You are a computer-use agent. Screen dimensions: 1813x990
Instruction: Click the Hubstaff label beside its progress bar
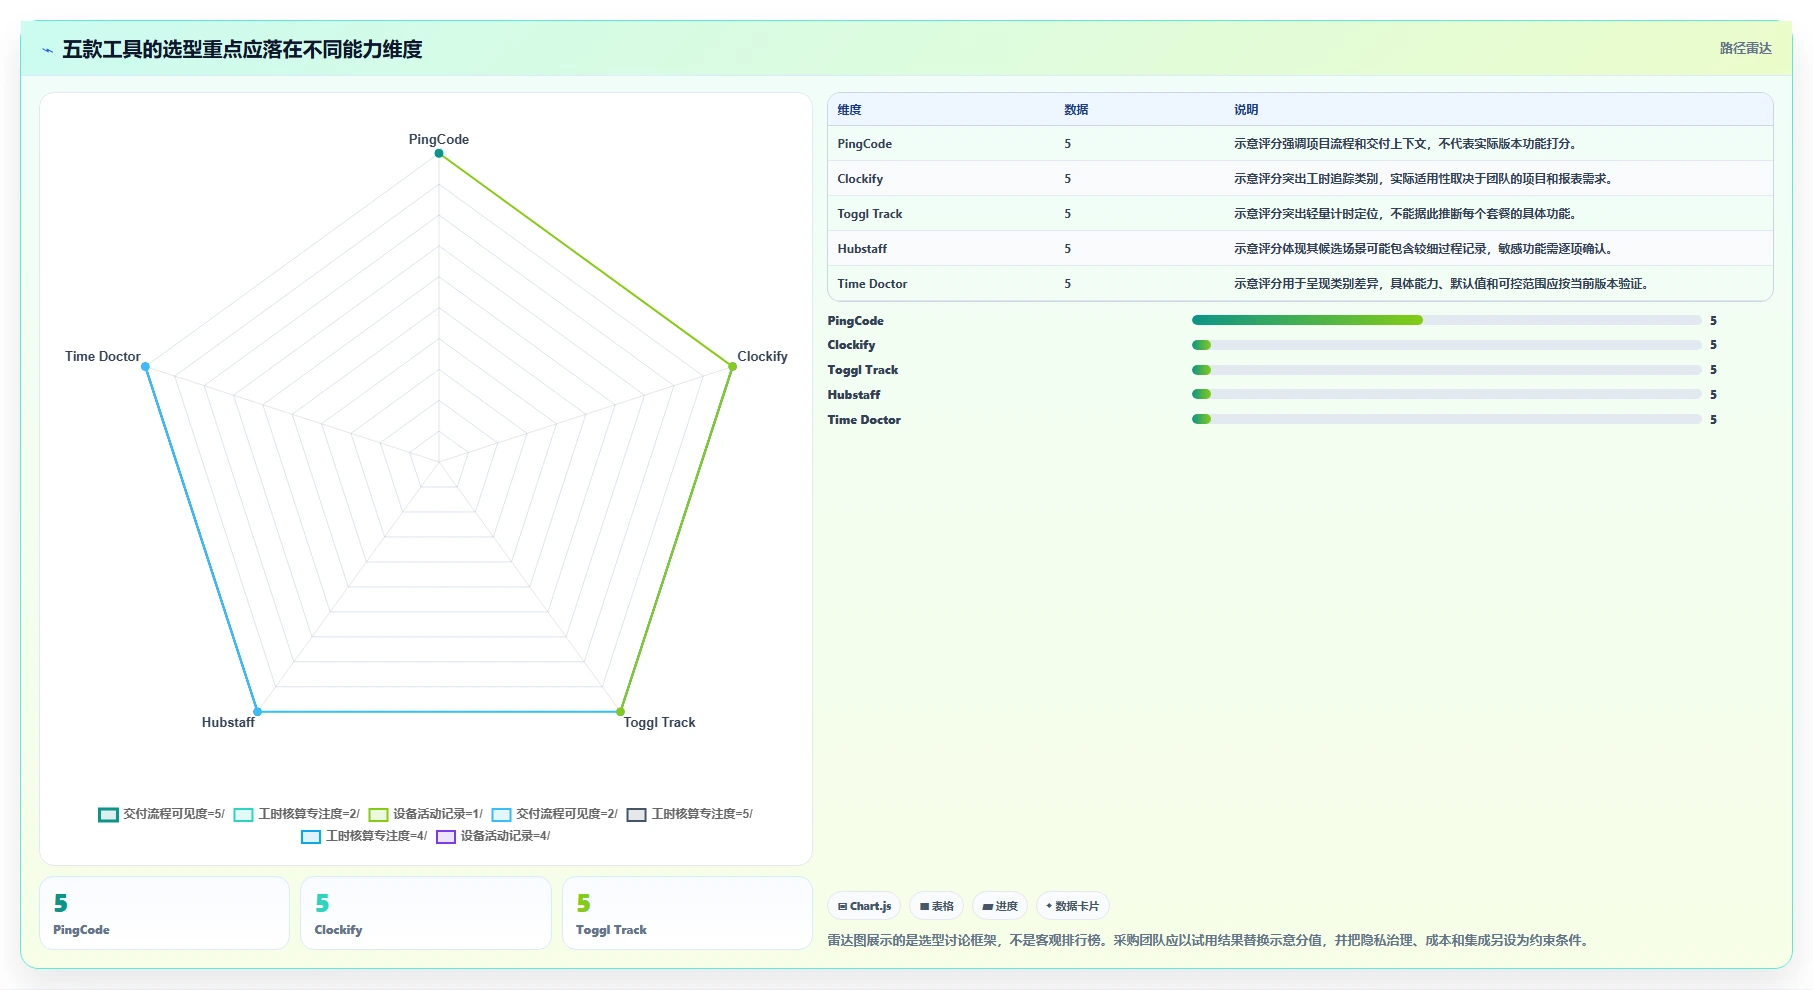pyautogui.click(x=854, y=395)
